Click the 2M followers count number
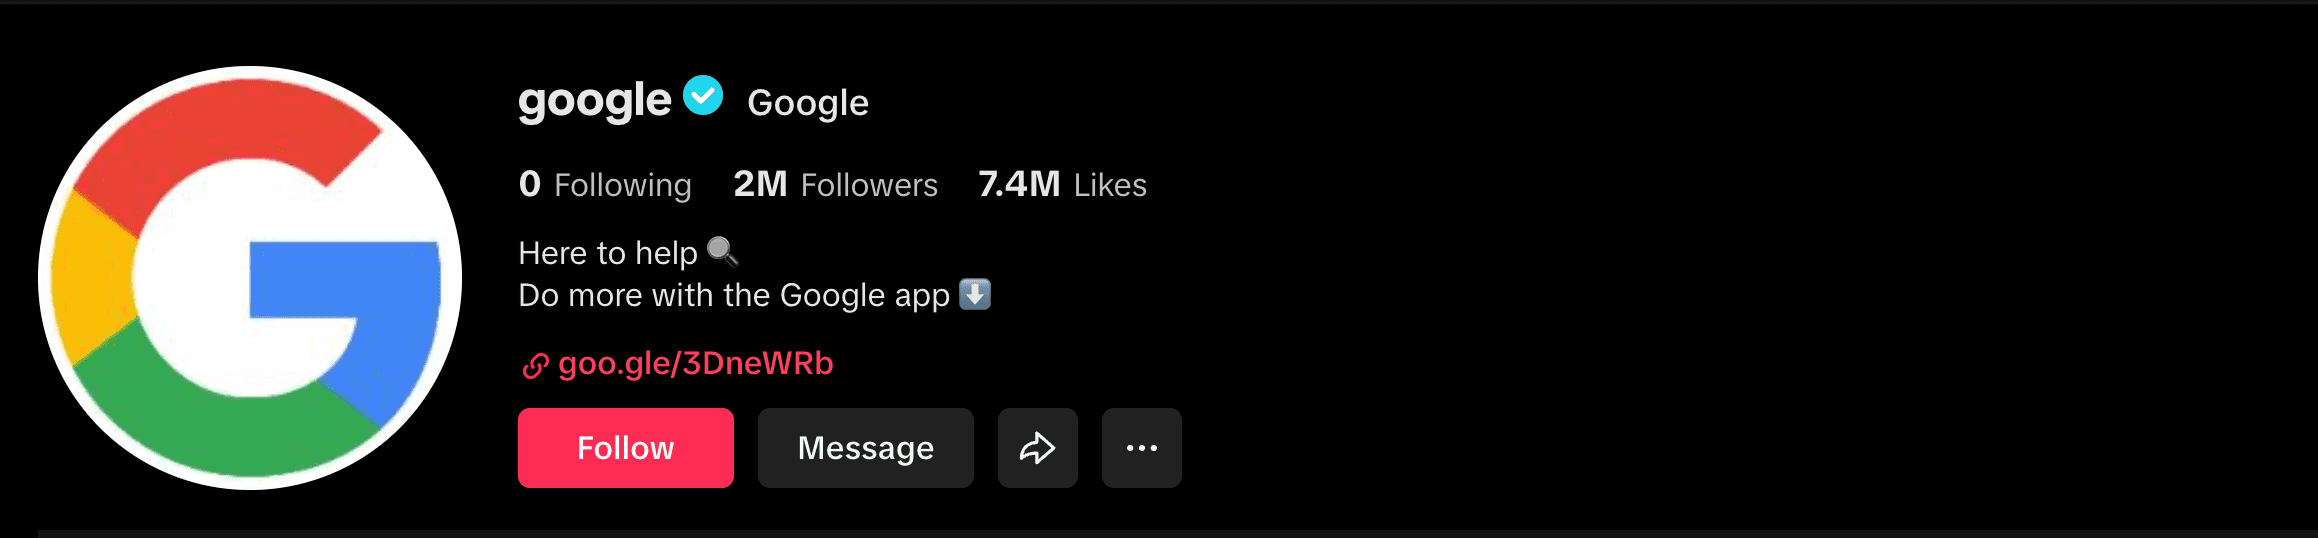The height and width of the screenshot is (538, 2318). [760, 184]
